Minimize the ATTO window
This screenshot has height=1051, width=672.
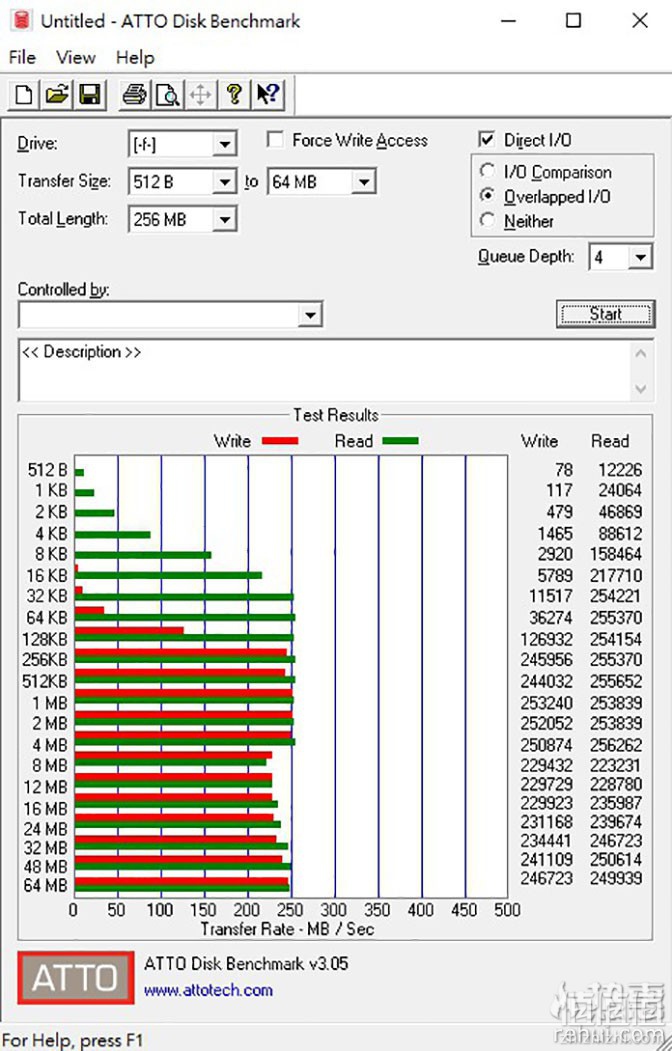tap(509, 20)
